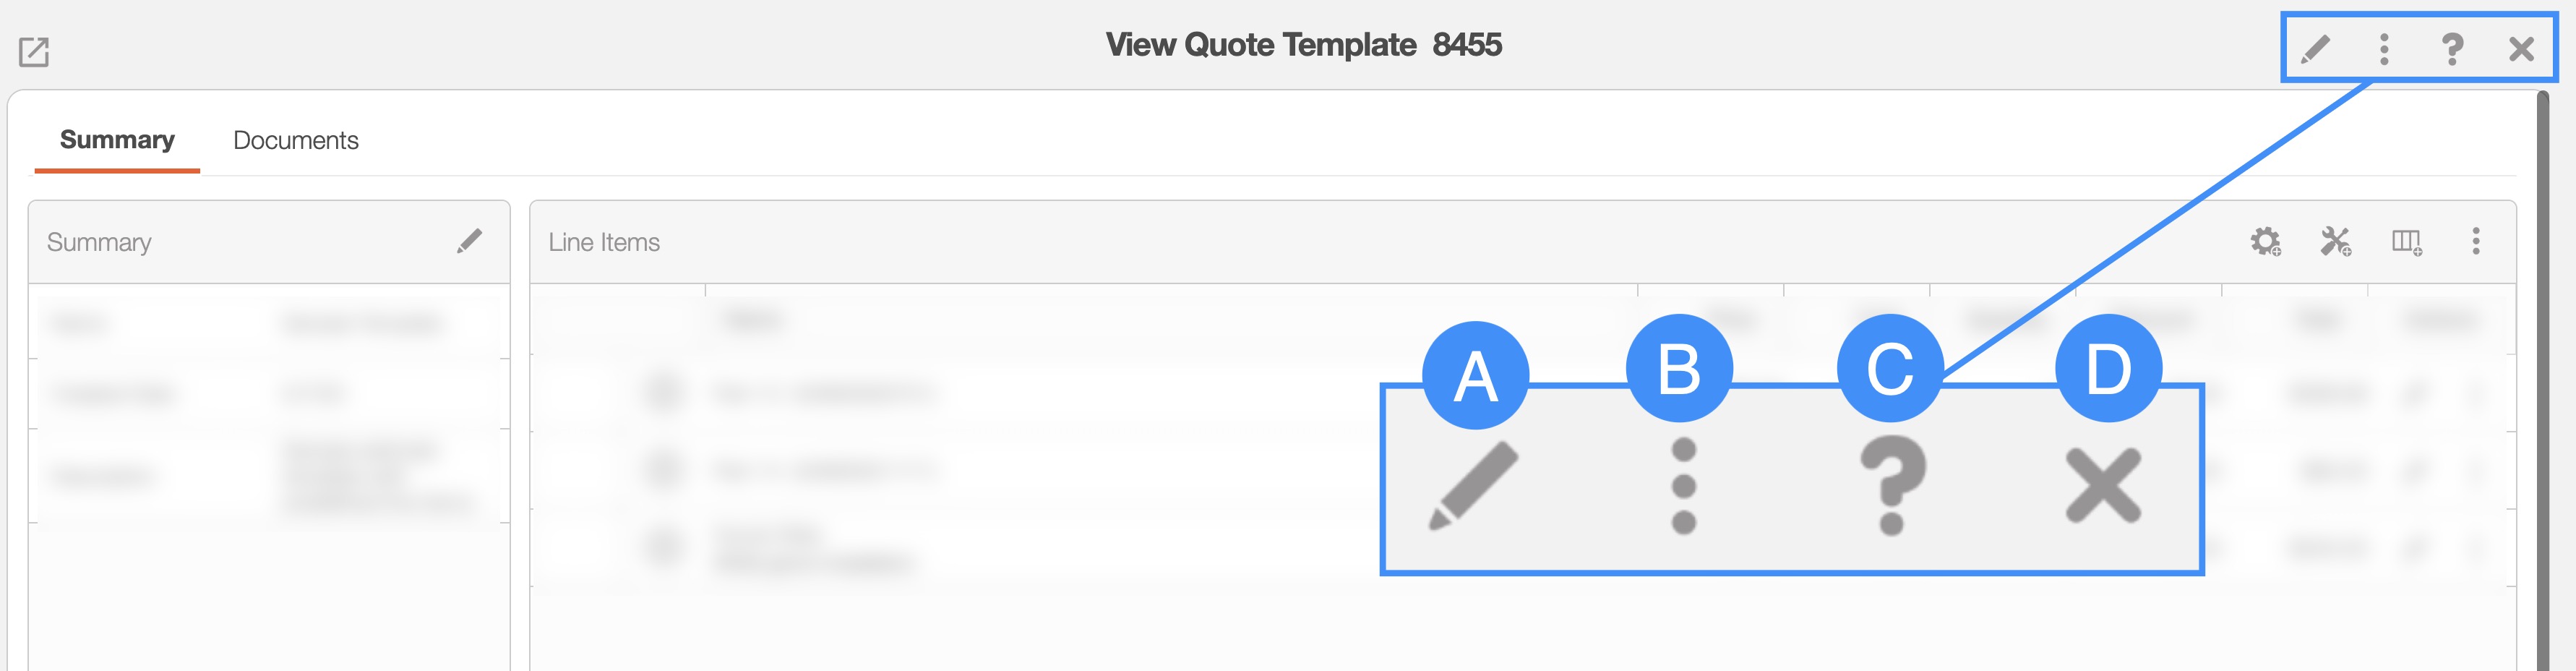The height and width of the screenshot is (671, 2576).
Task: Switch to the Documents tab
Action: [x=295, y=140]
